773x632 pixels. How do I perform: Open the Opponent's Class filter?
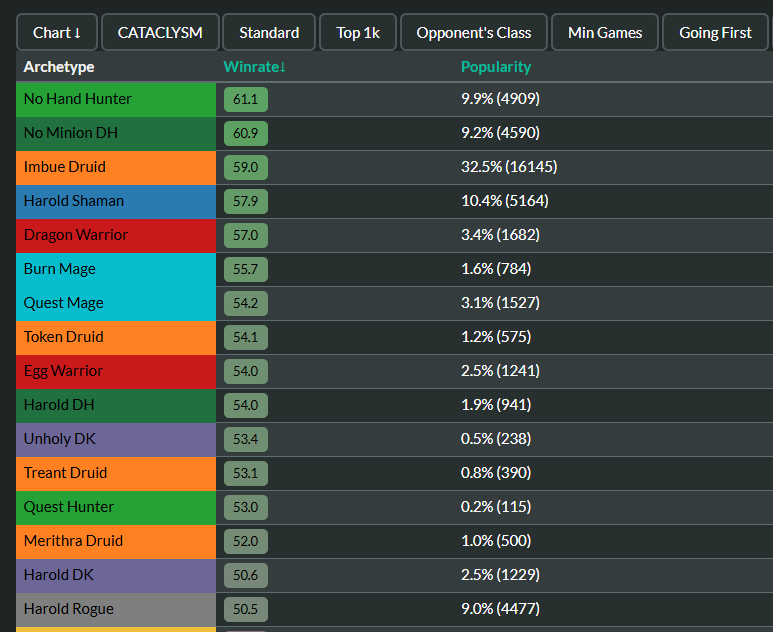(x=474, y=33)
